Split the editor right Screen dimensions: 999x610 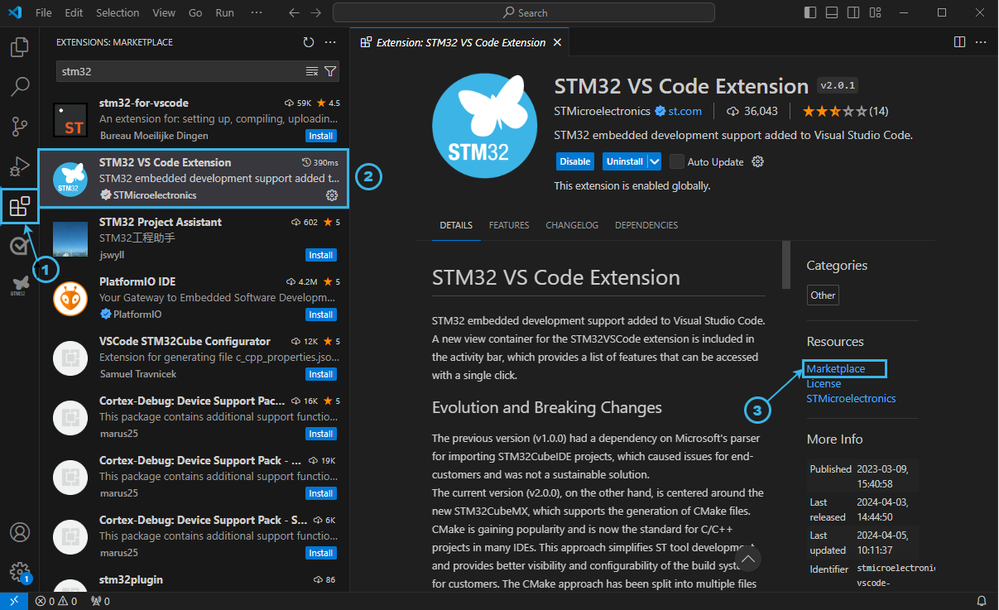(x=959, y=42)
